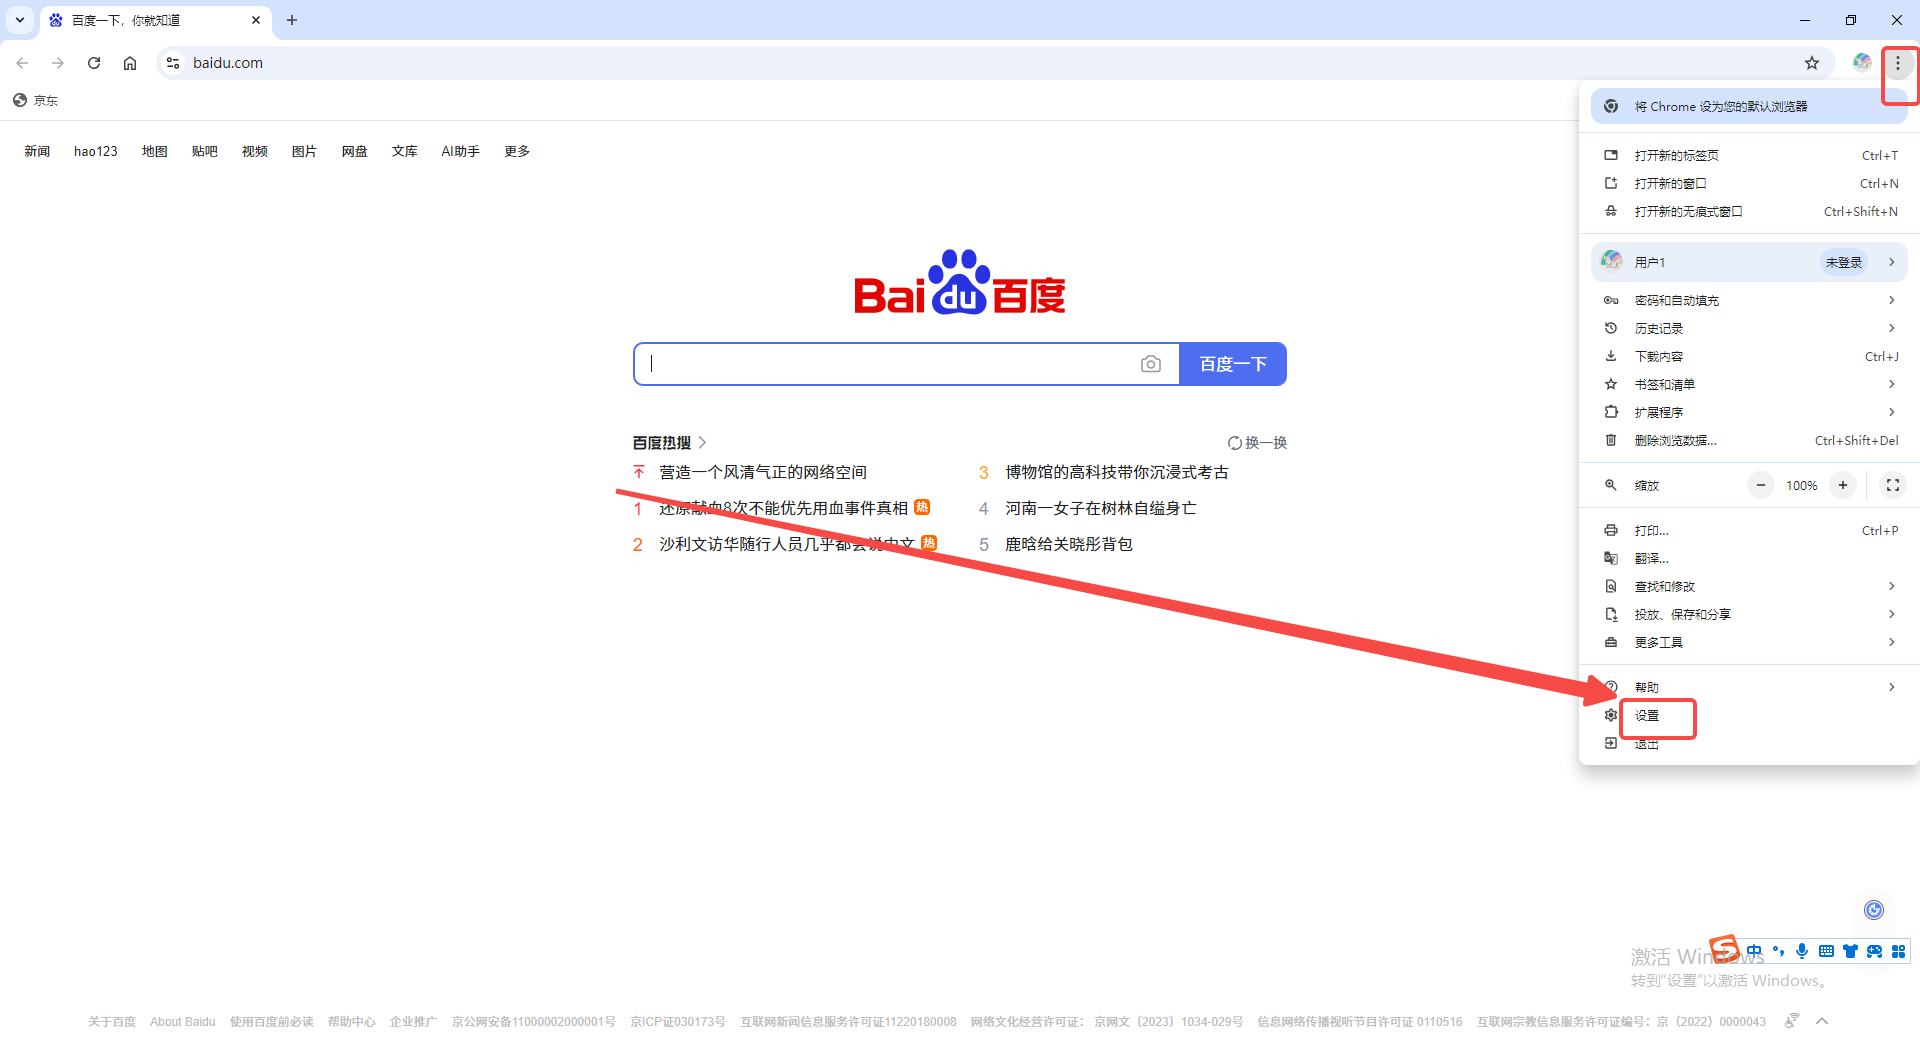Expand the 更多 navigation menu
Screen dimensions: 1920x1040
(x=517, y=152)
